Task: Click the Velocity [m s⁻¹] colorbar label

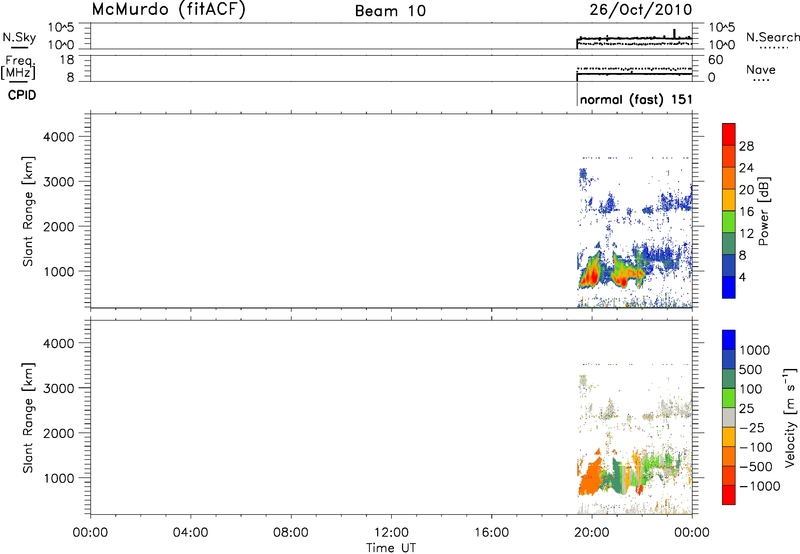Action: [790, 417]
